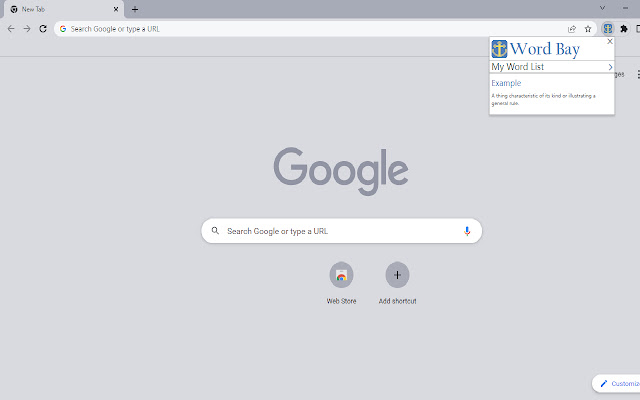Click the 'Word Bay' title text
Viewport: 640px width, 400px height.
click(x=545, y=49)
